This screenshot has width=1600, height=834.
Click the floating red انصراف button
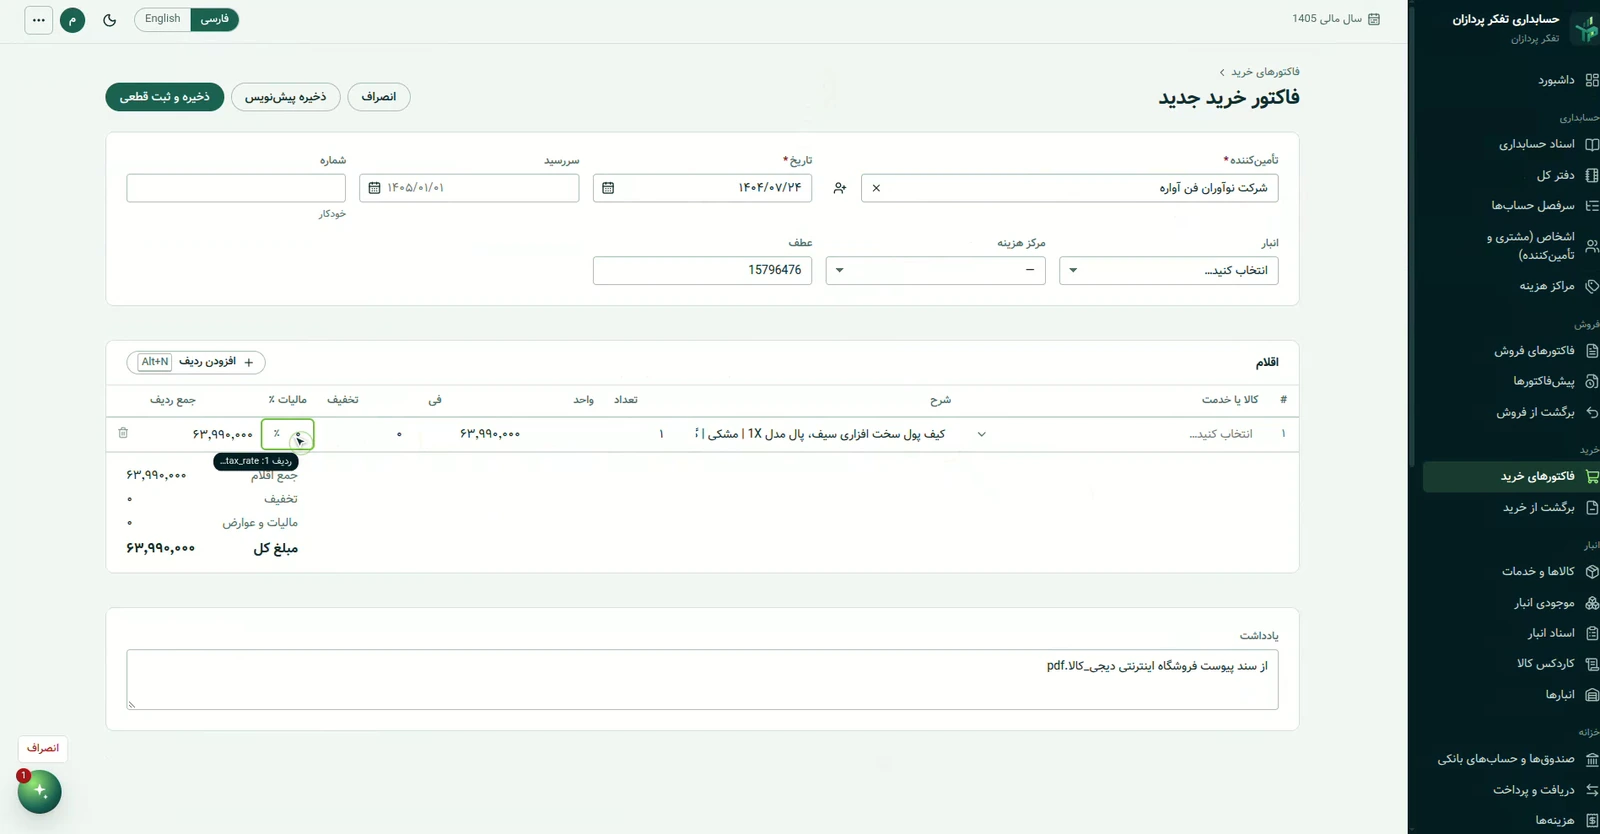[x=43, y=748]
